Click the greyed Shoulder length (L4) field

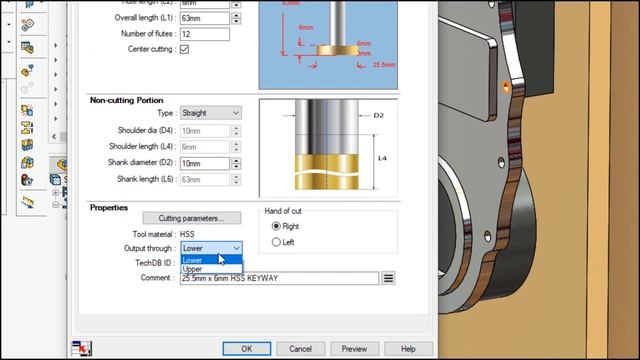coord(205,147)
